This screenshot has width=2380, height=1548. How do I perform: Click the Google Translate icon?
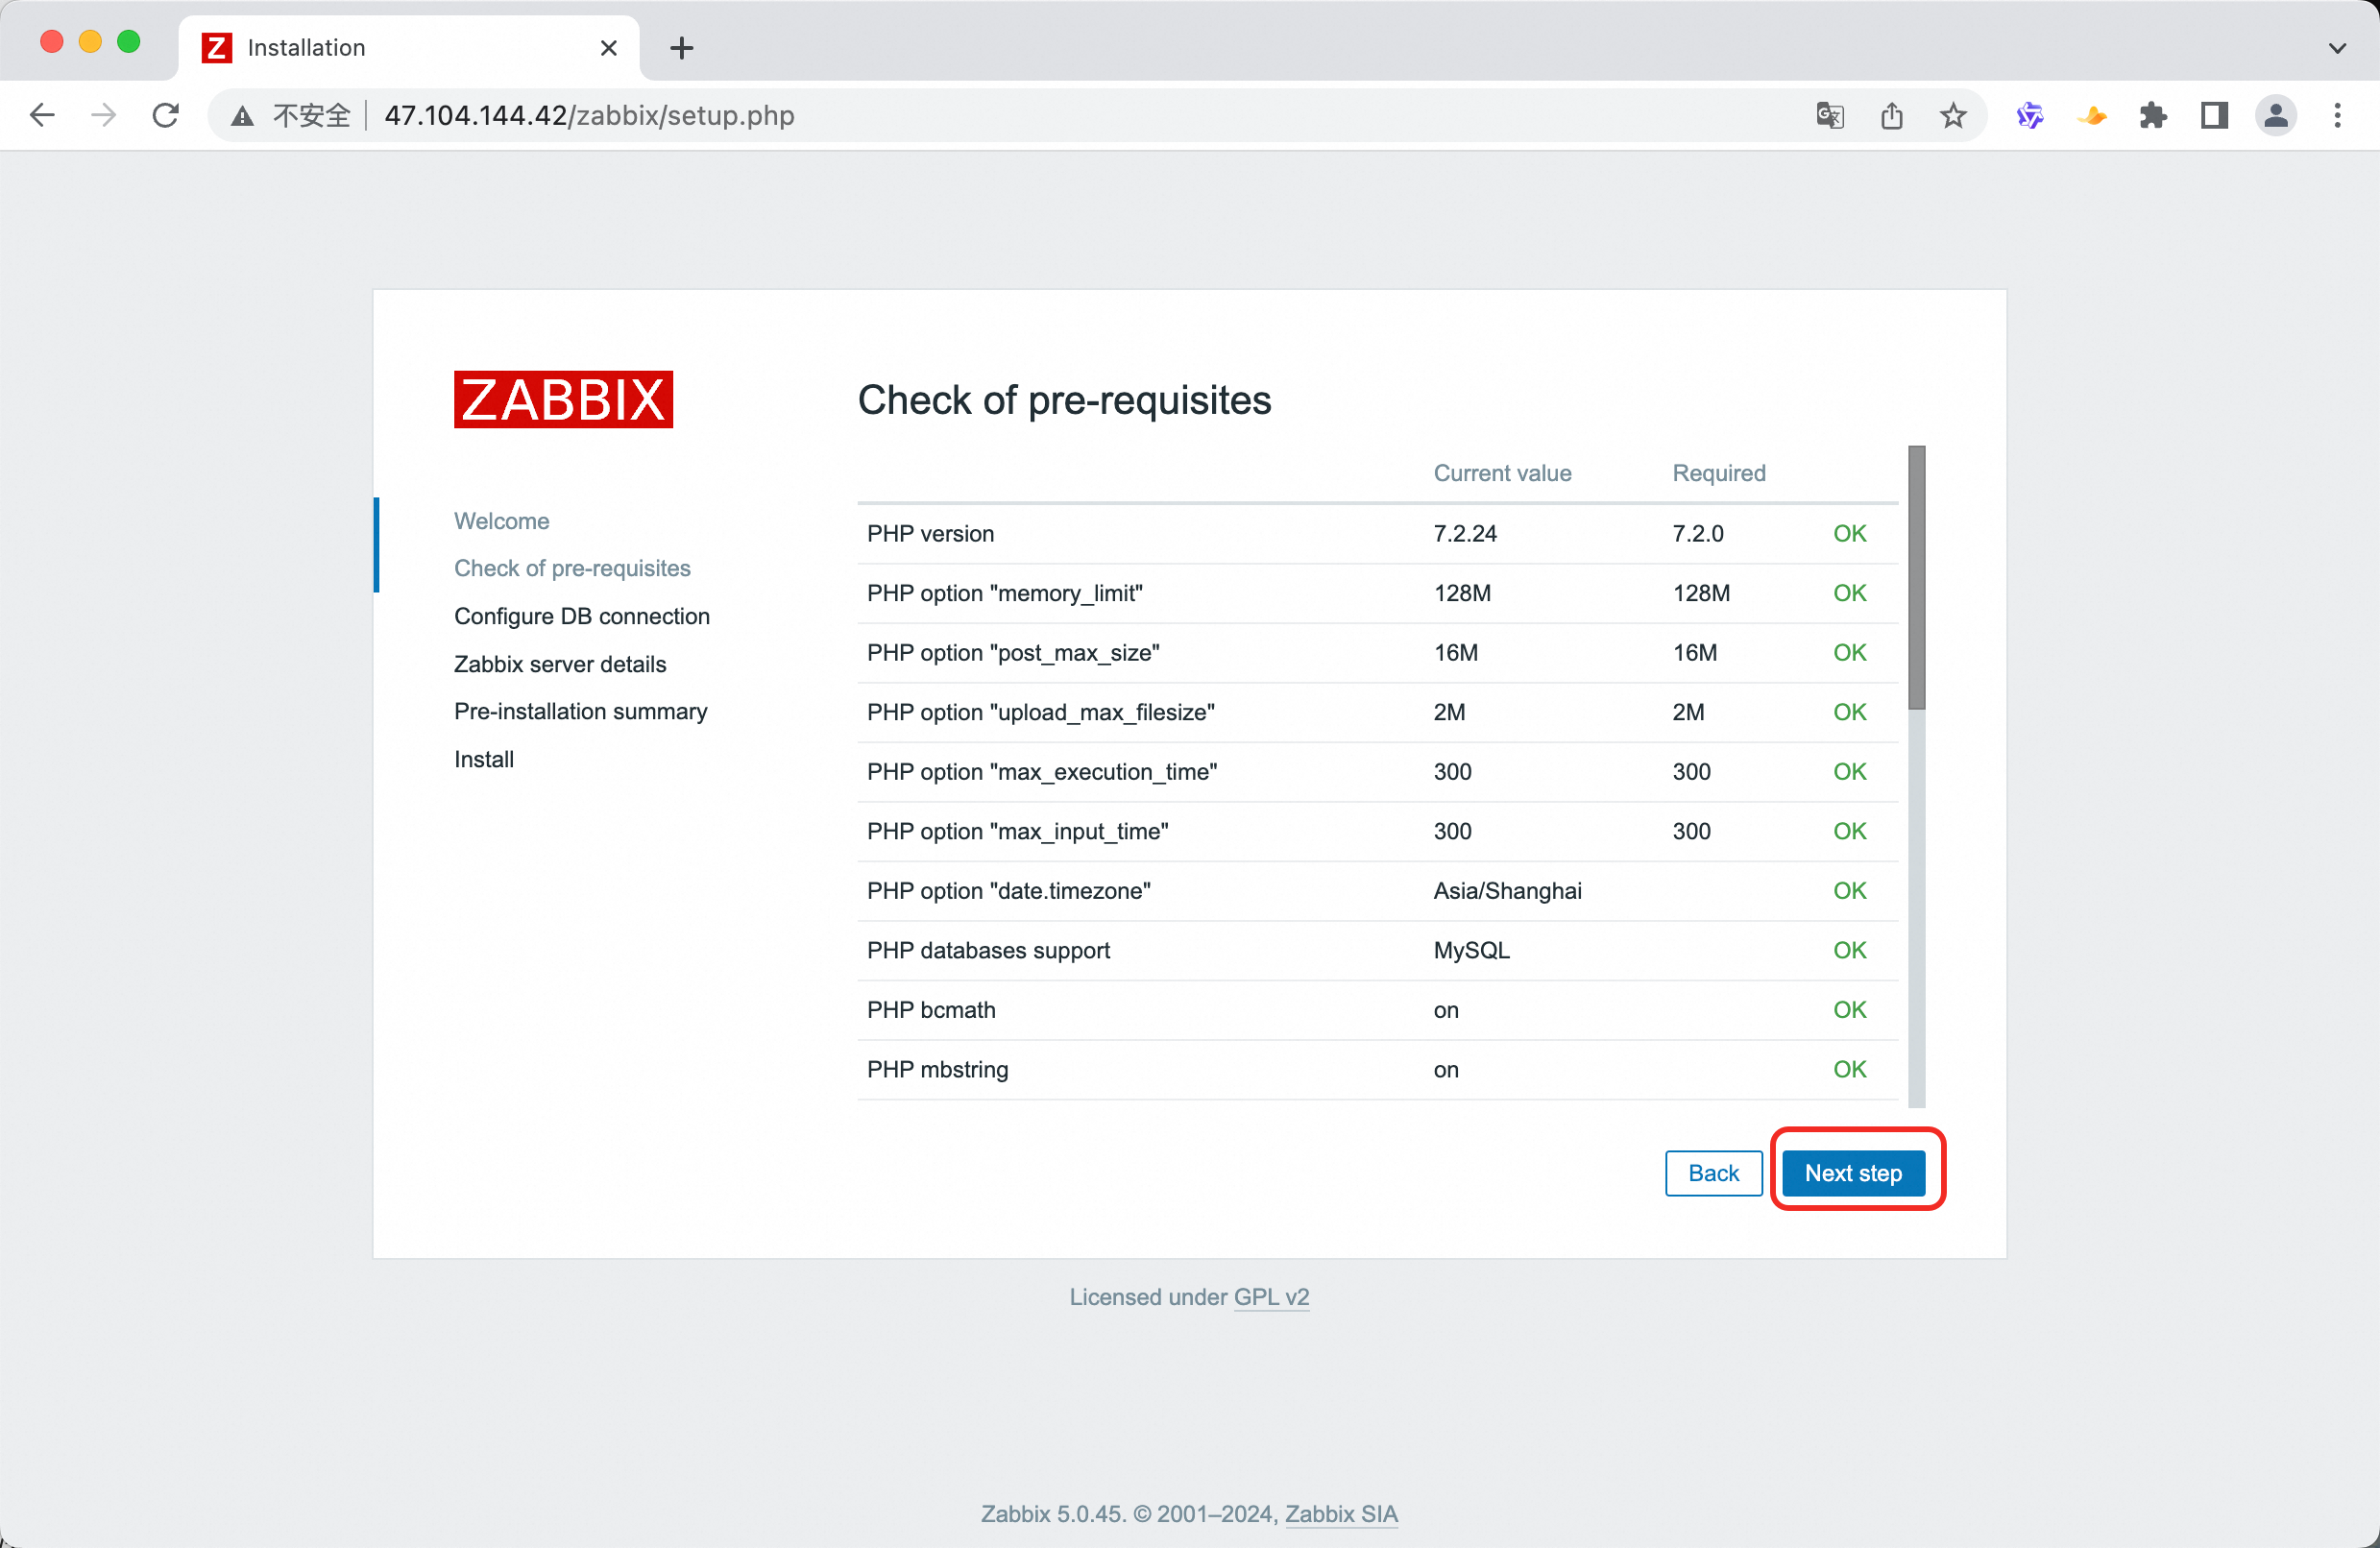1829,116
